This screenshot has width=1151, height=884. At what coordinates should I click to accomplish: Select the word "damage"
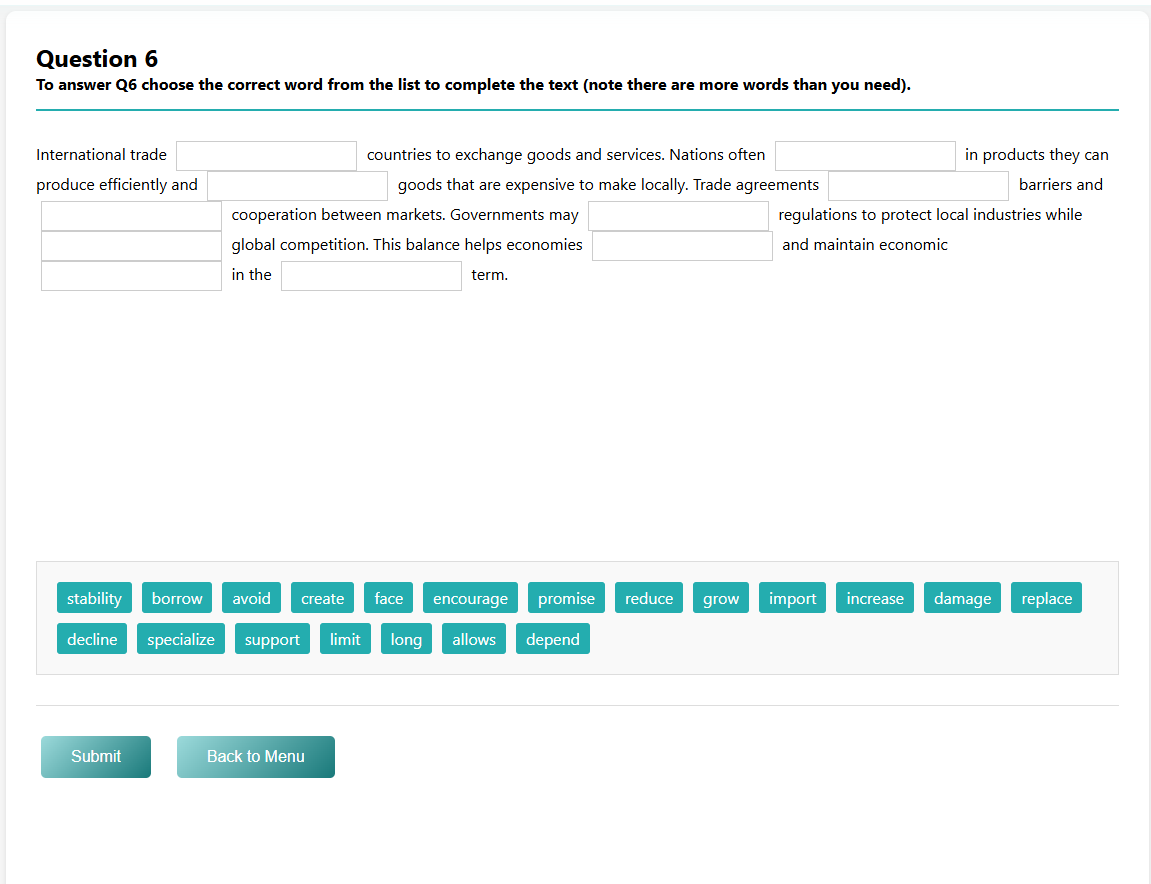pos(962,597)
